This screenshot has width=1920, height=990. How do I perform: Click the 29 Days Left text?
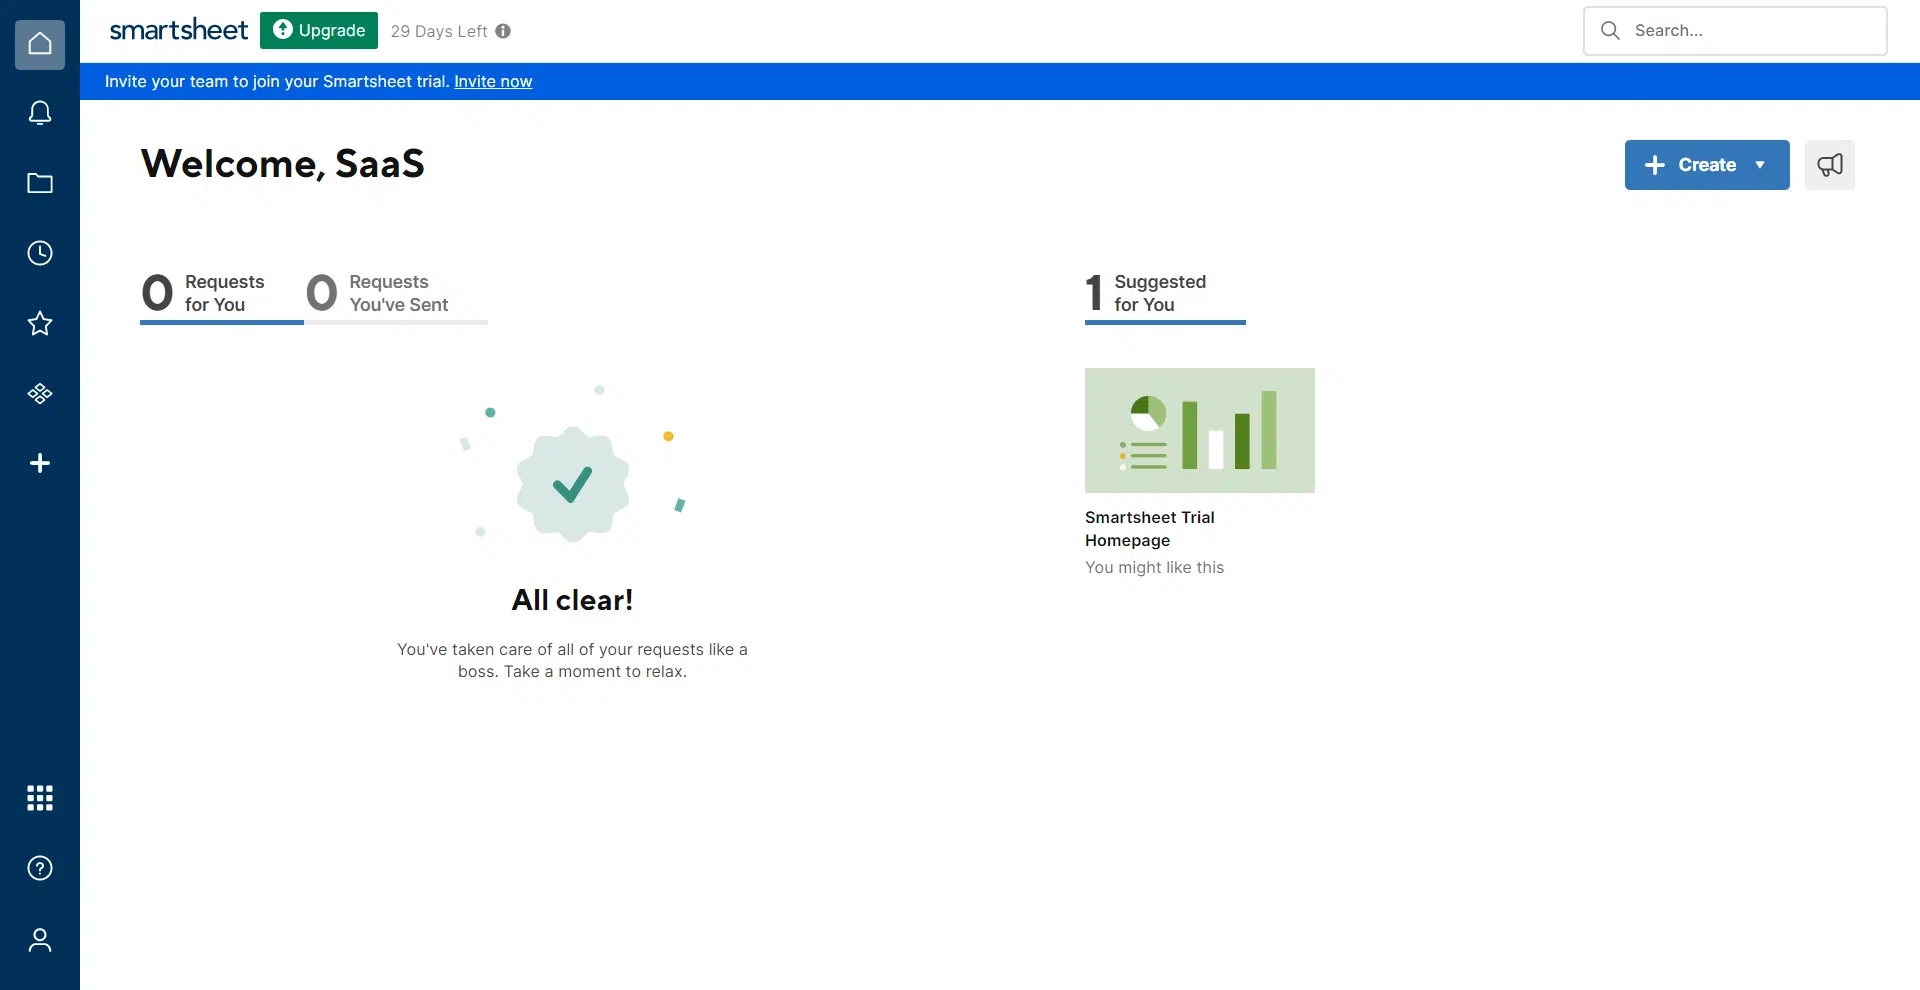pyautogui.click(x=439, y=31)
